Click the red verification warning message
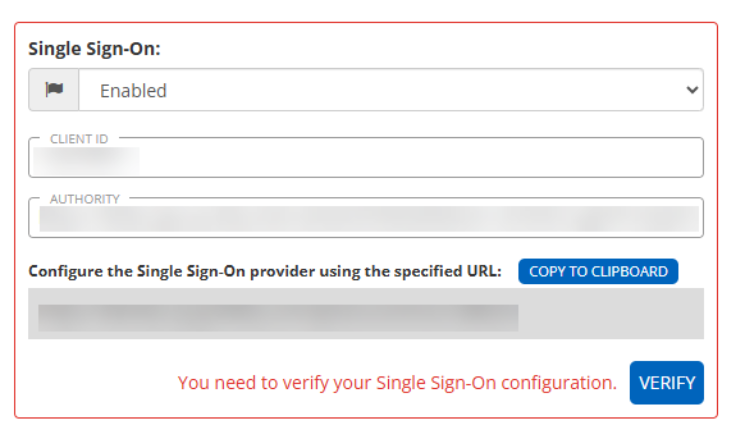The image size is (745, 438). coord(397,383)
